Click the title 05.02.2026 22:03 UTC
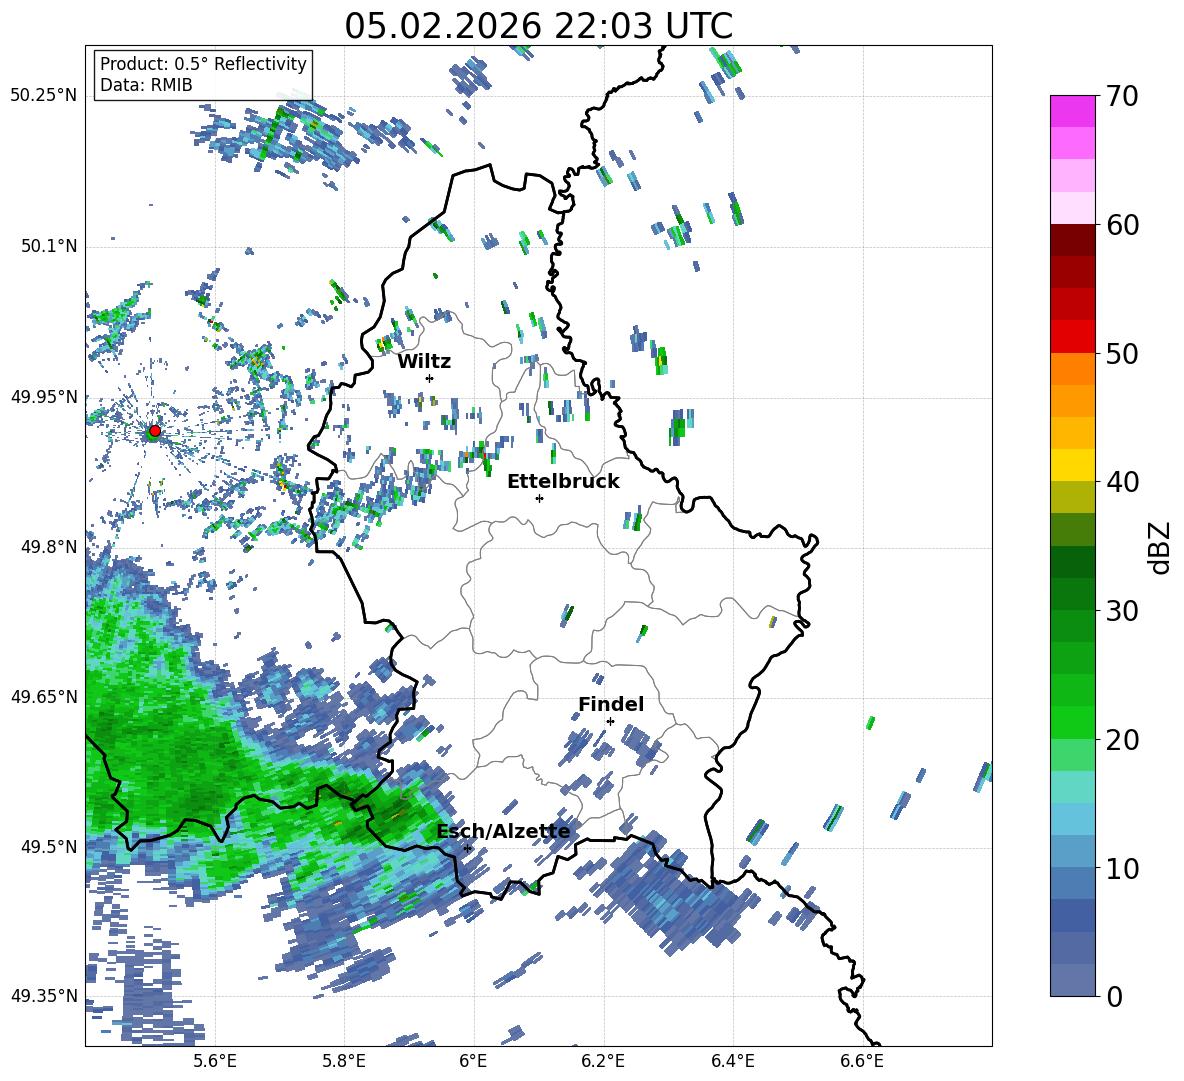Viewport: 1184px width, 1081px height. pos(538,26)
